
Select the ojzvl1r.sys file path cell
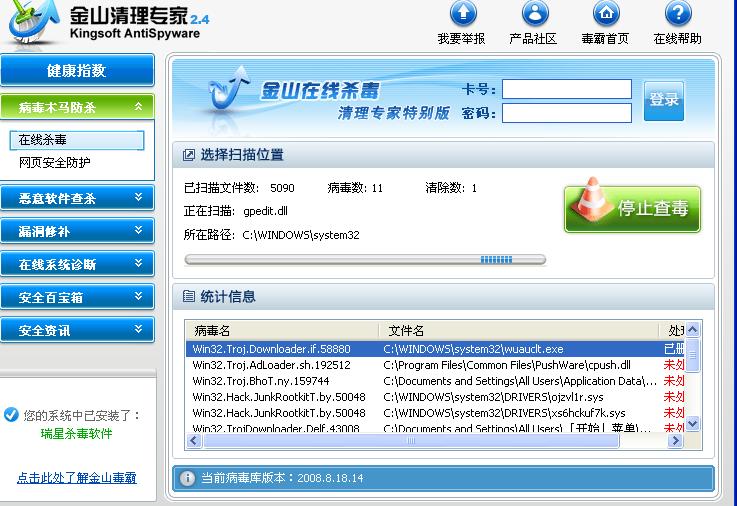click(x=493, y=397)
